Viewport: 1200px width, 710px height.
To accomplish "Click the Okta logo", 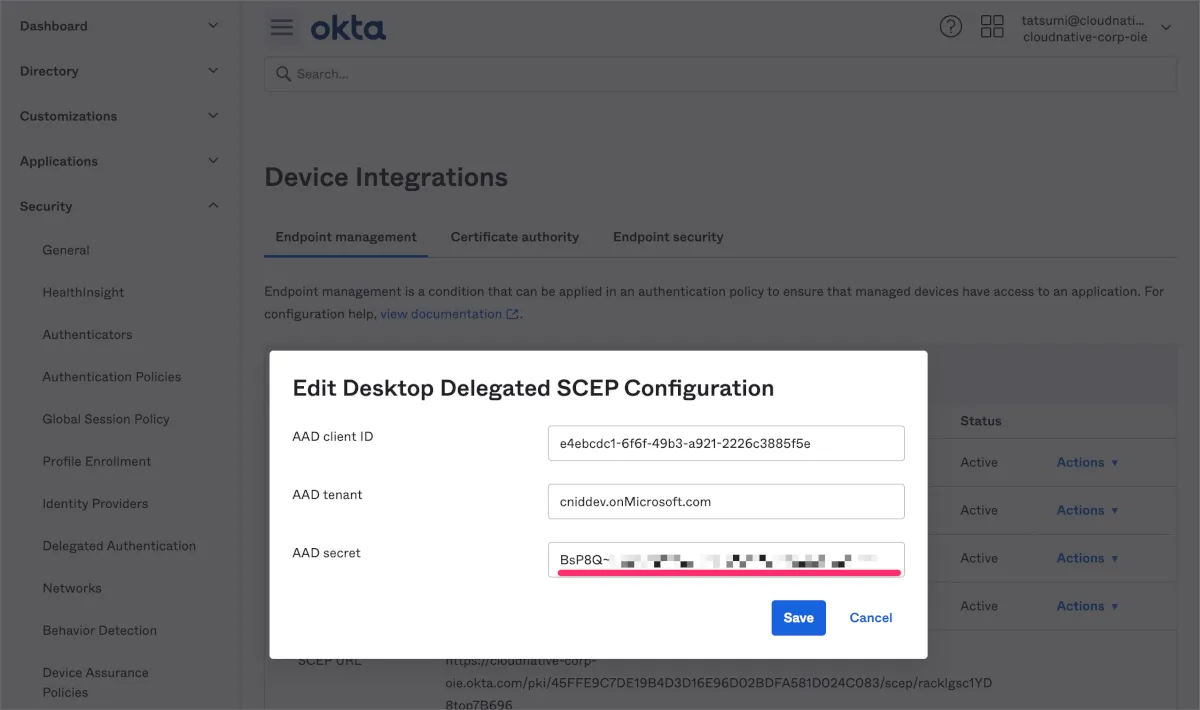I will coord(348,28).
